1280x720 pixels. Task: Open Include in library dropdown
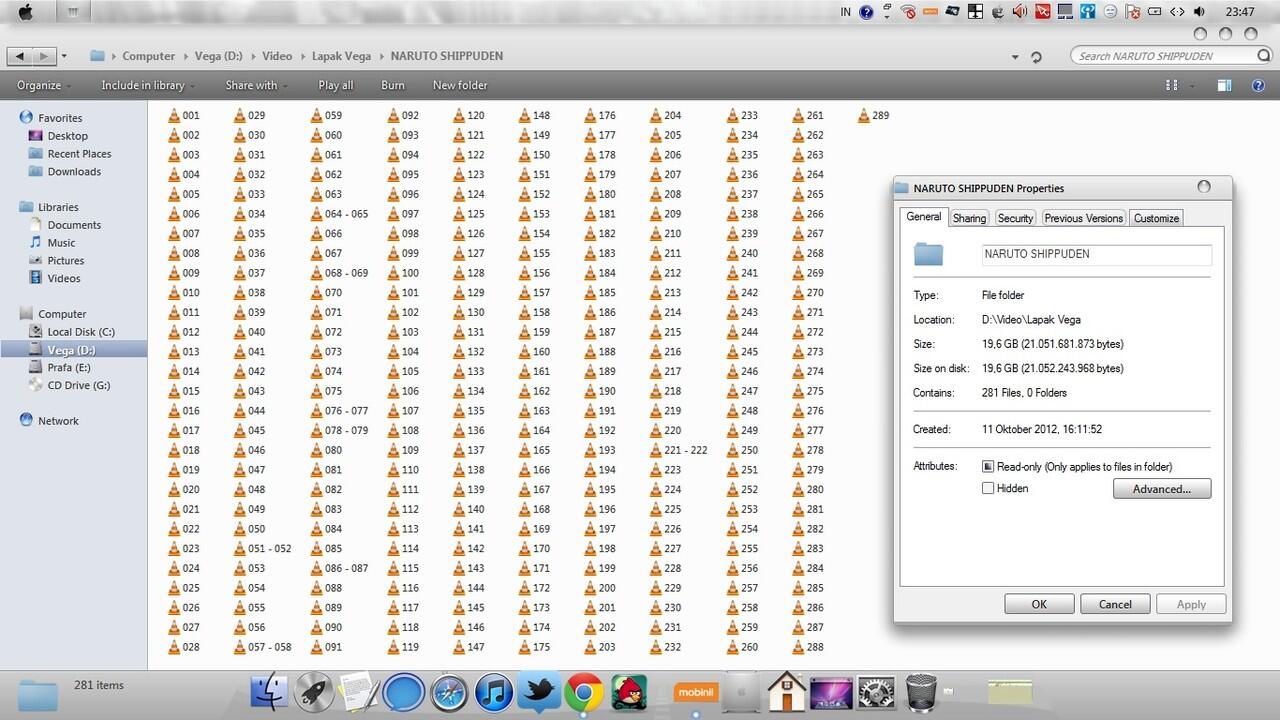(147, 85)
